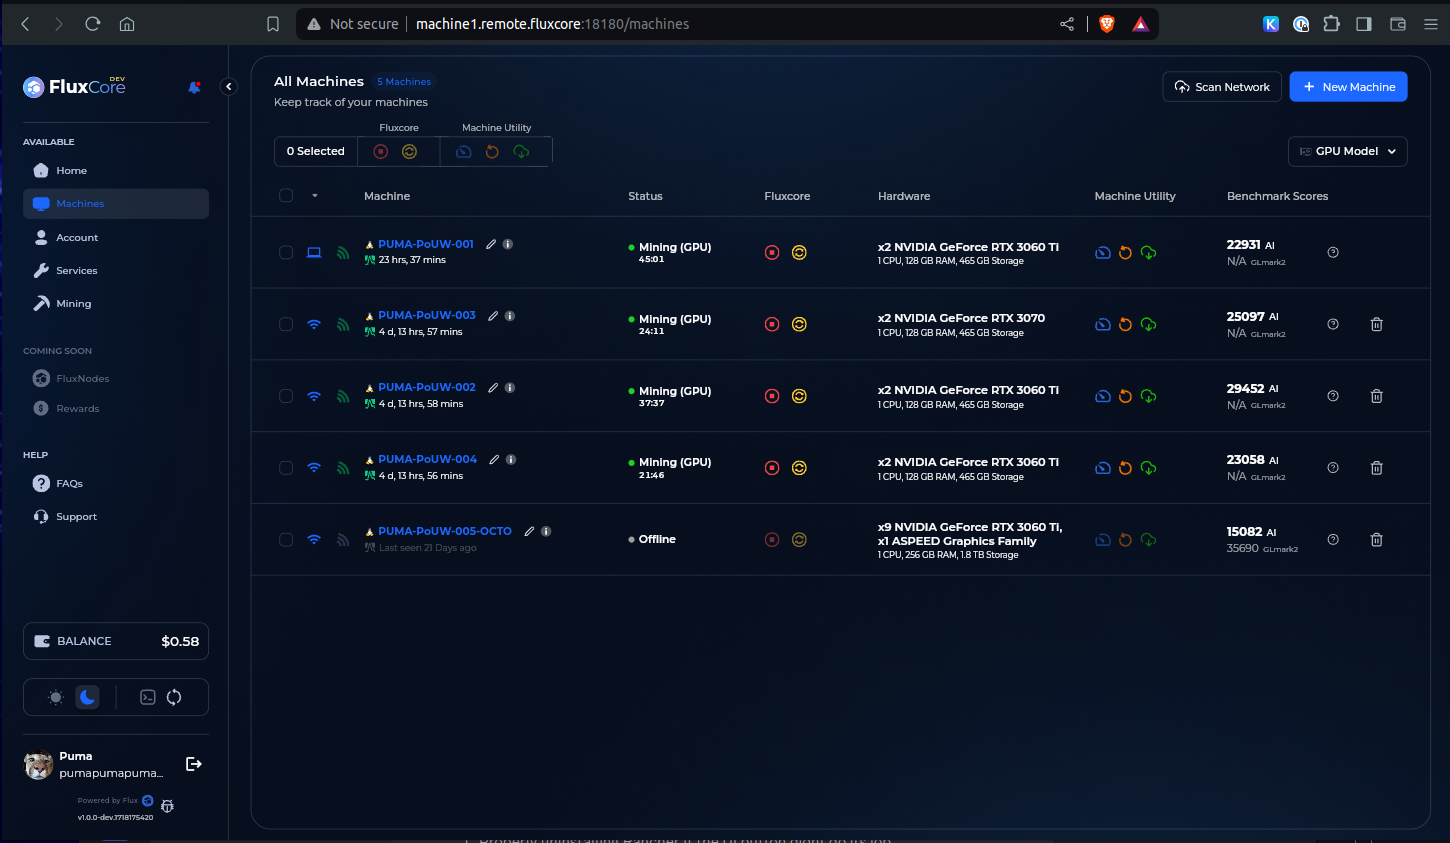Click the notification bell in sidebar header
1450x843 pixels.
pos(194,87)
